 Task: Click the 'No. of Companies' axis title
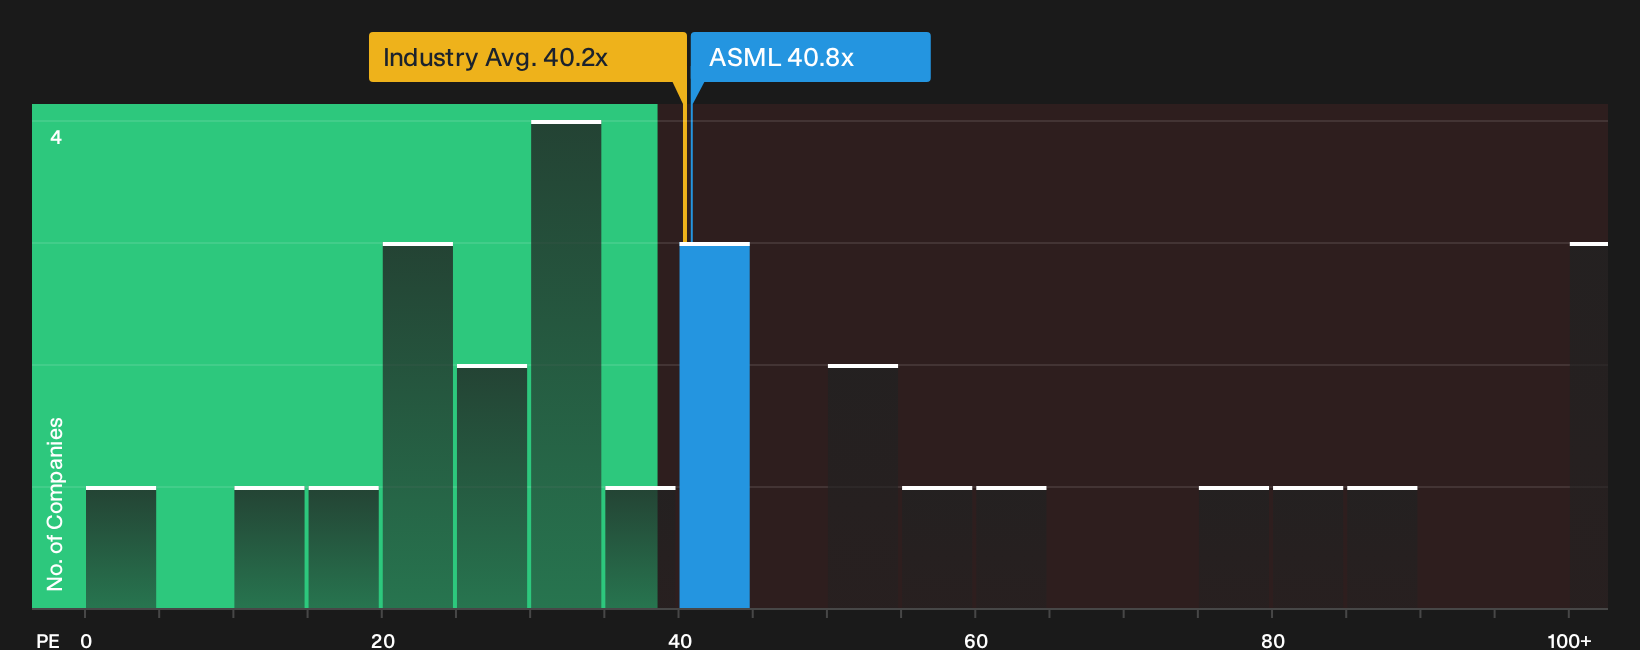tap(55, 504)
